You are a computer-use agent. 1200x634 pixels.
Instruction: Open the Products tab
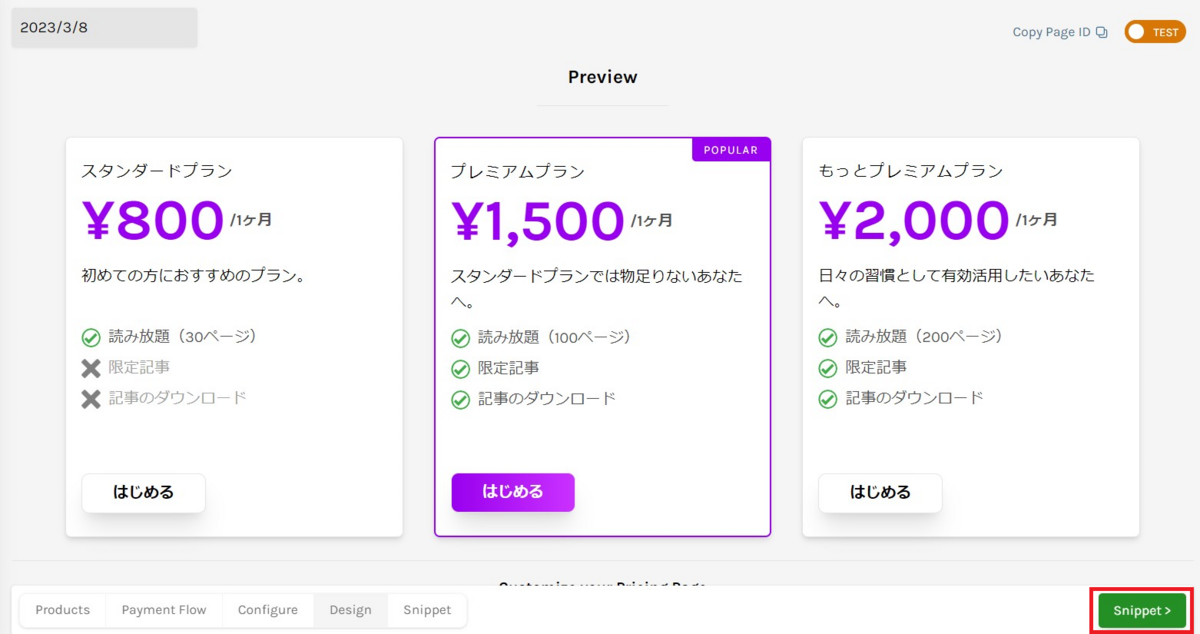tap(62, 610)
